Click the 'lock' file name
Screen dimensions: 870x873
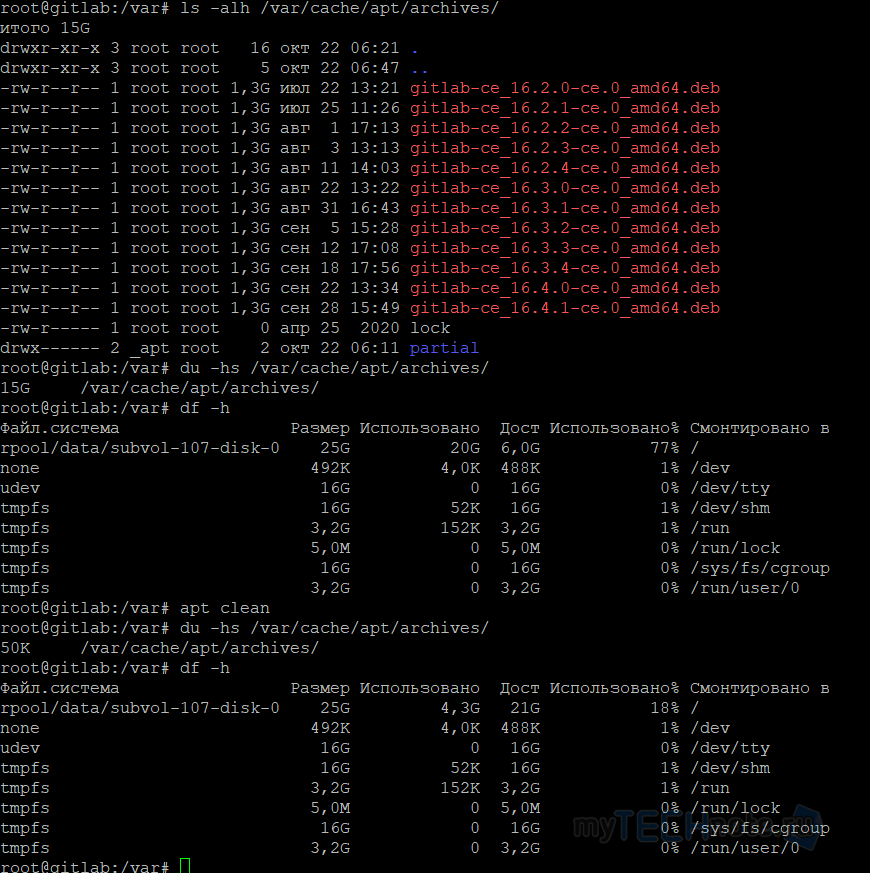click(430, 328)
